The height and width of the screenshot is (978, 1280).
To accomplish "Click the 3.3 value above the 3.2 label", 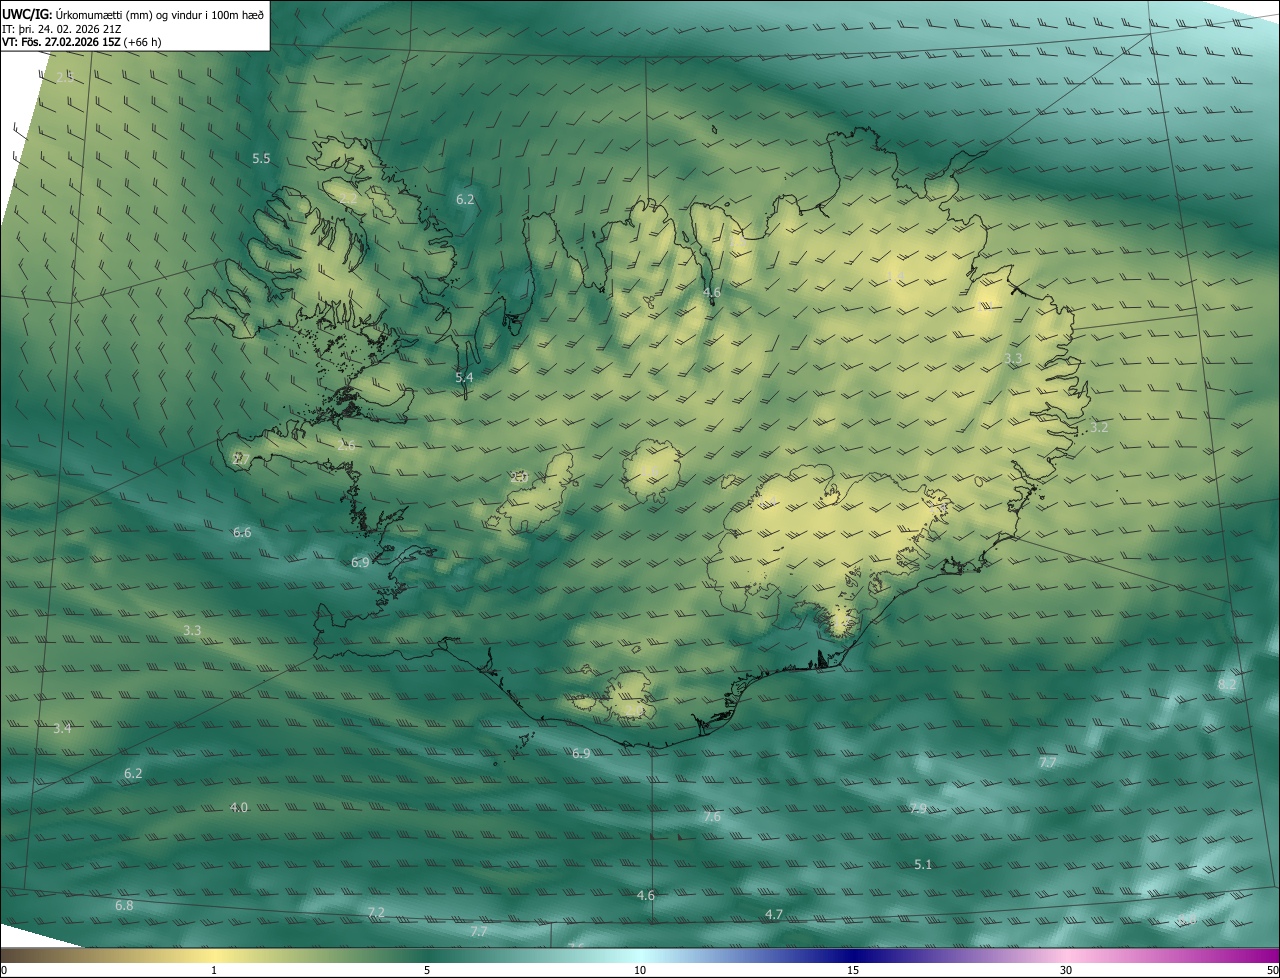I will click(1013, 358).
